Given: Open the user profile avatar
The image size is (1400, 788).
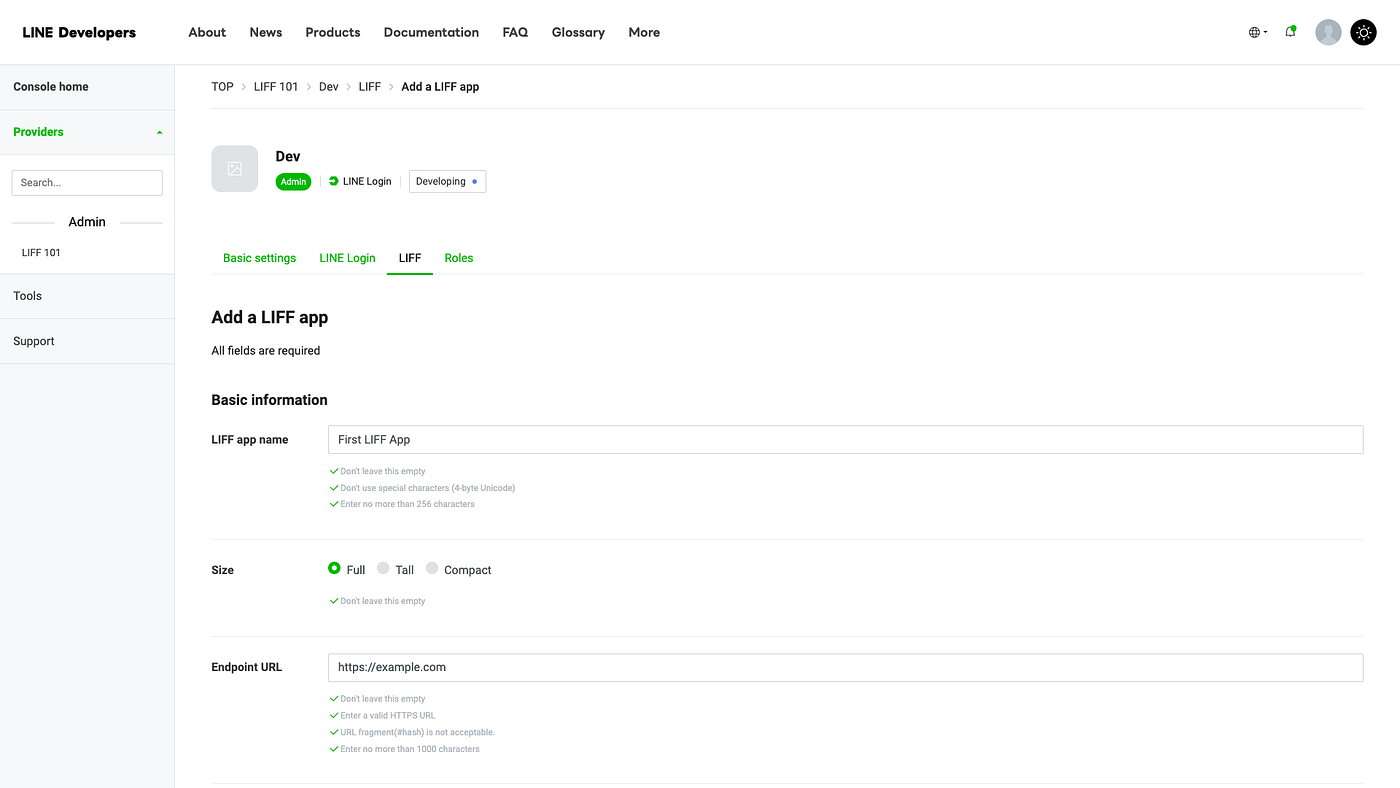Looking at the screenshot, I should 1328,32.
